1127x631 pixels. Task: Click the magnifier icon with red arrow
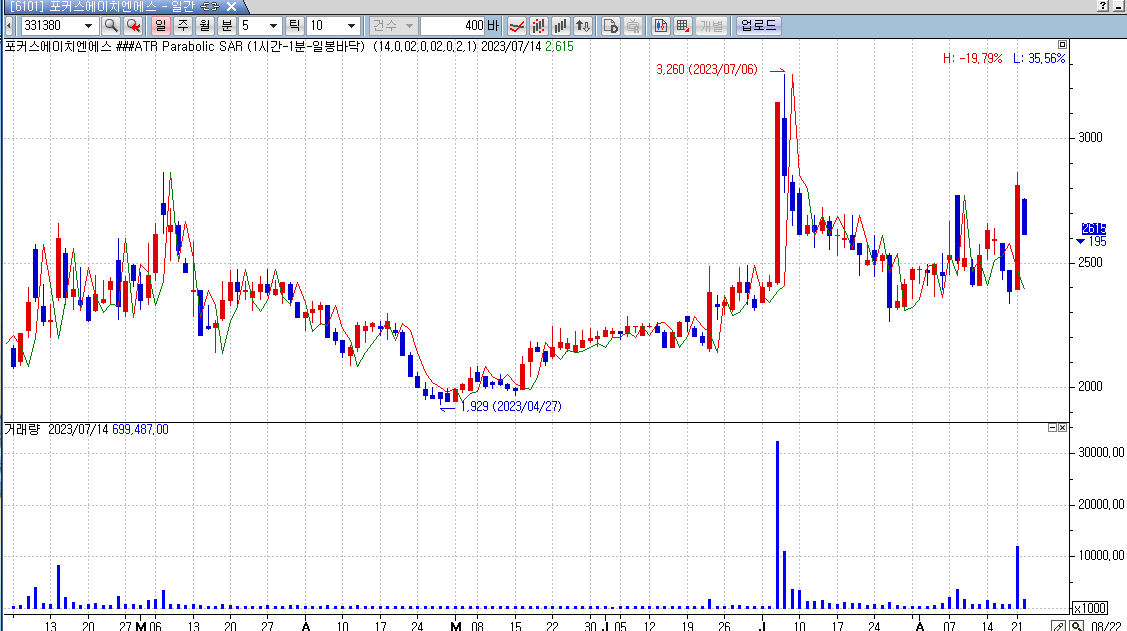tap(133, 25)
